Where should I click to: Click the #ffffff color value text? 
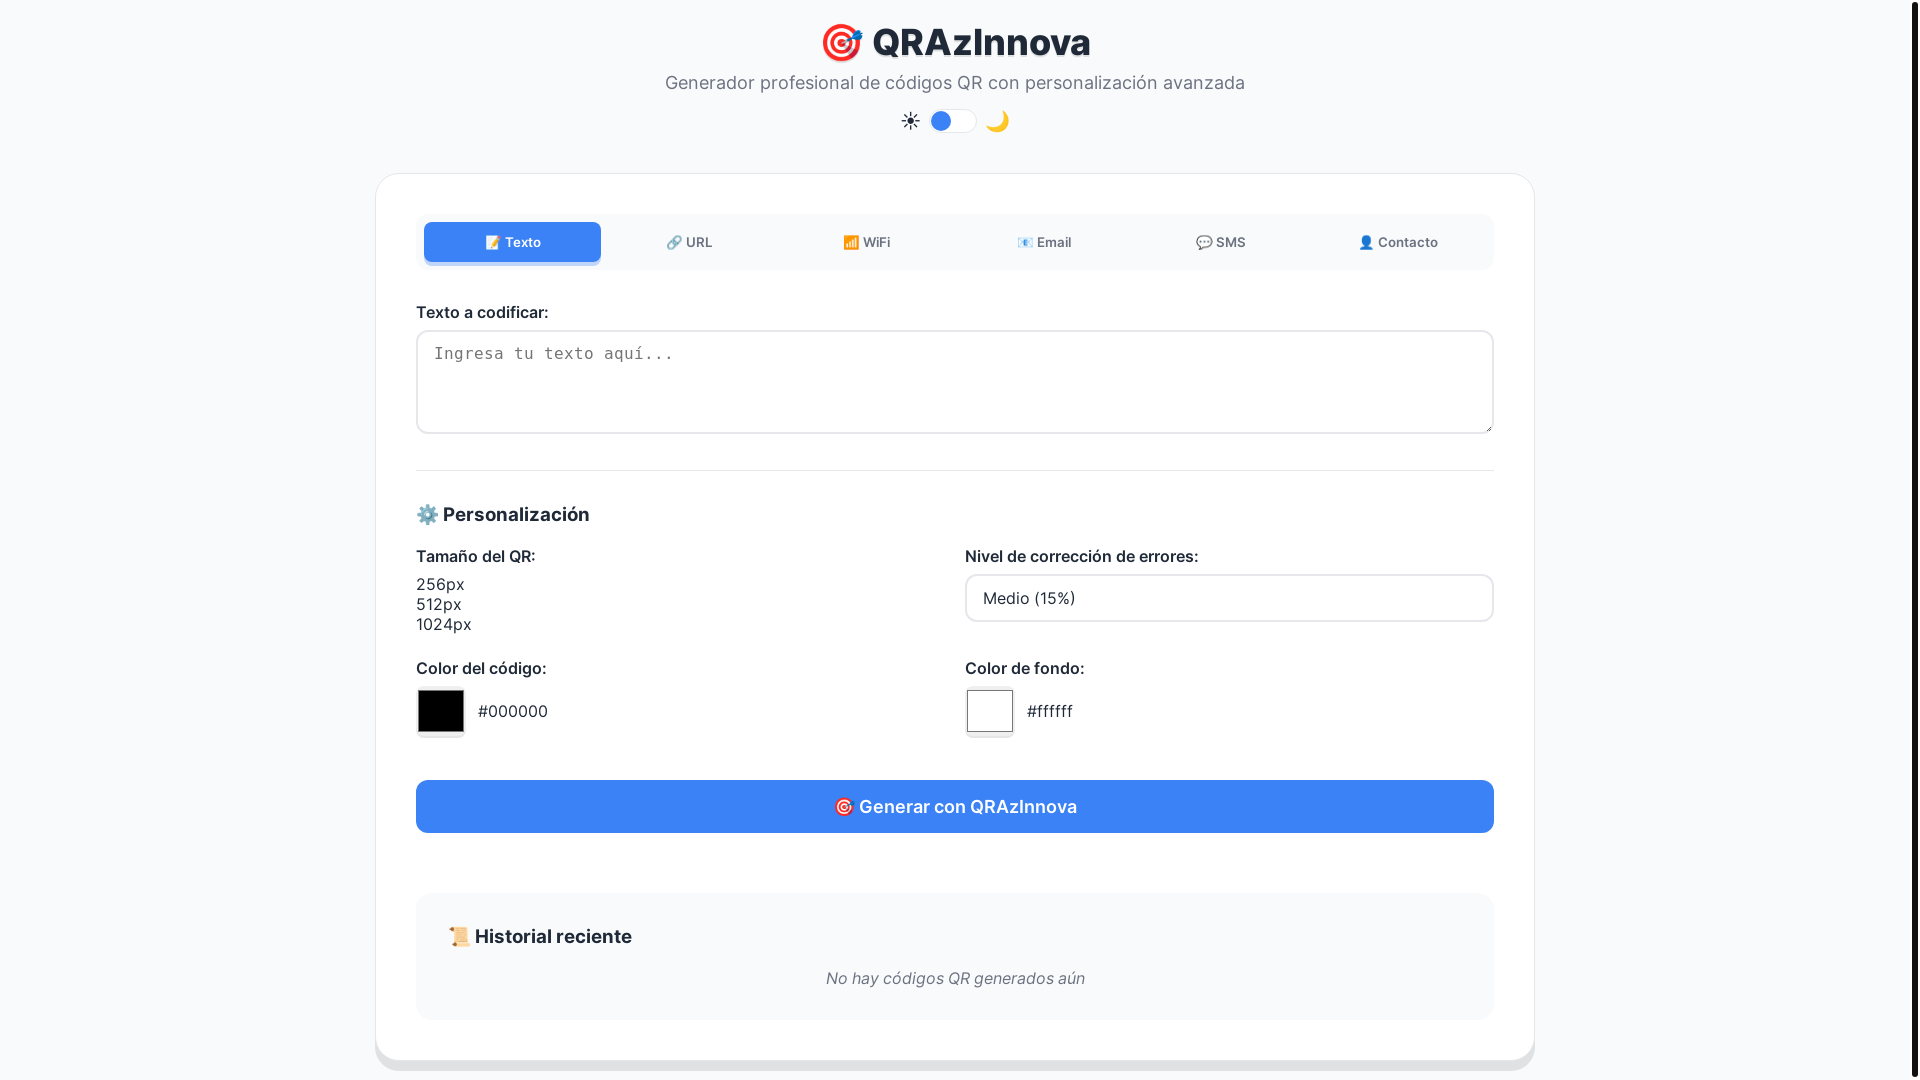1050,711
